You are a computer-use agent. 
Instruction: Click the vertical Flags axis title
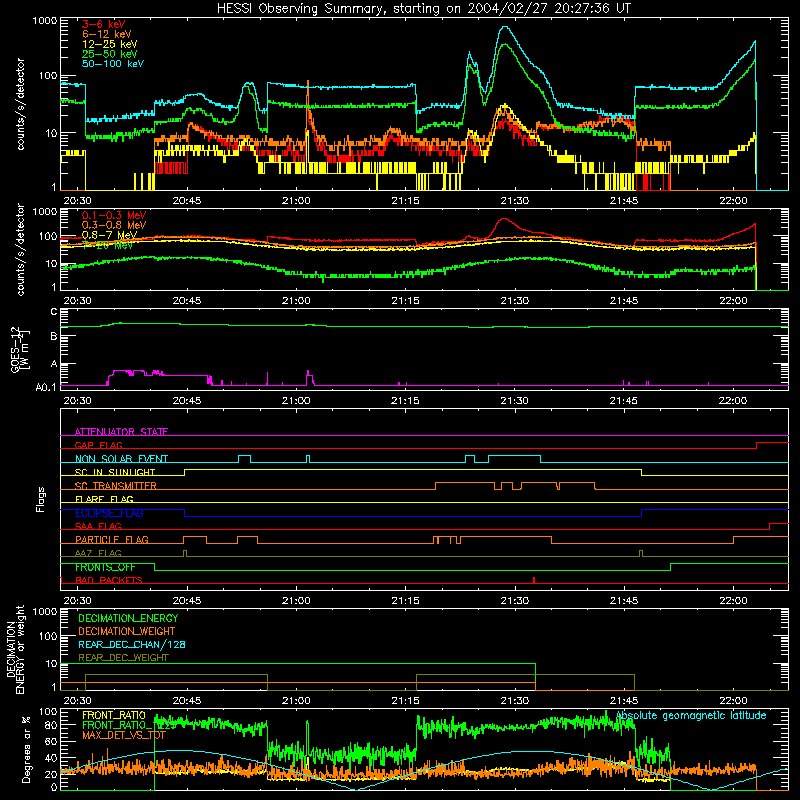(x=41, y=499)
